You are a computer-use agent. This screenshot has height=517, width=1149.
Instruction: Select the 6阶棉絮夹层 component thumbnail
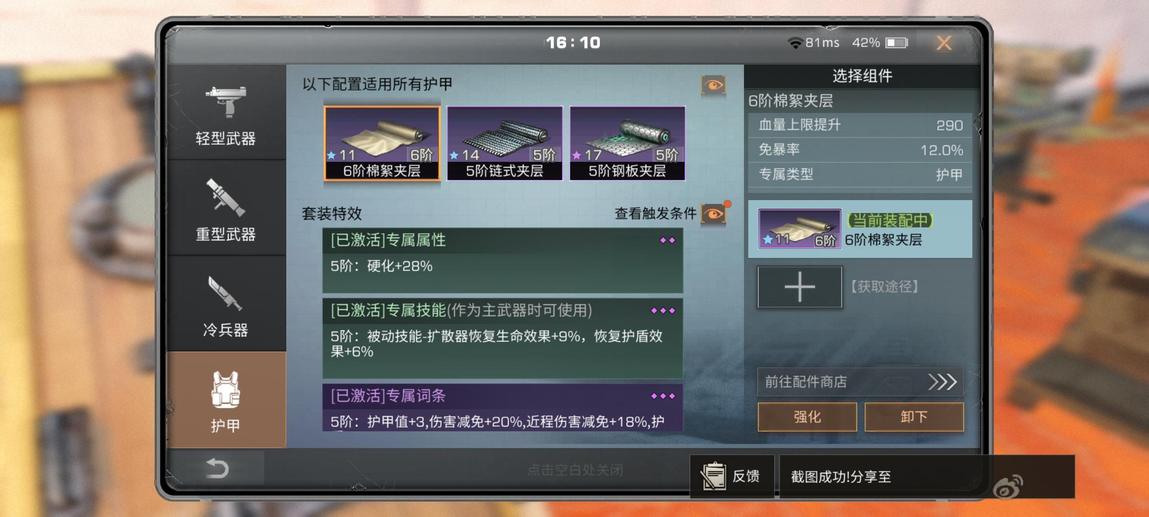(383, 144)
